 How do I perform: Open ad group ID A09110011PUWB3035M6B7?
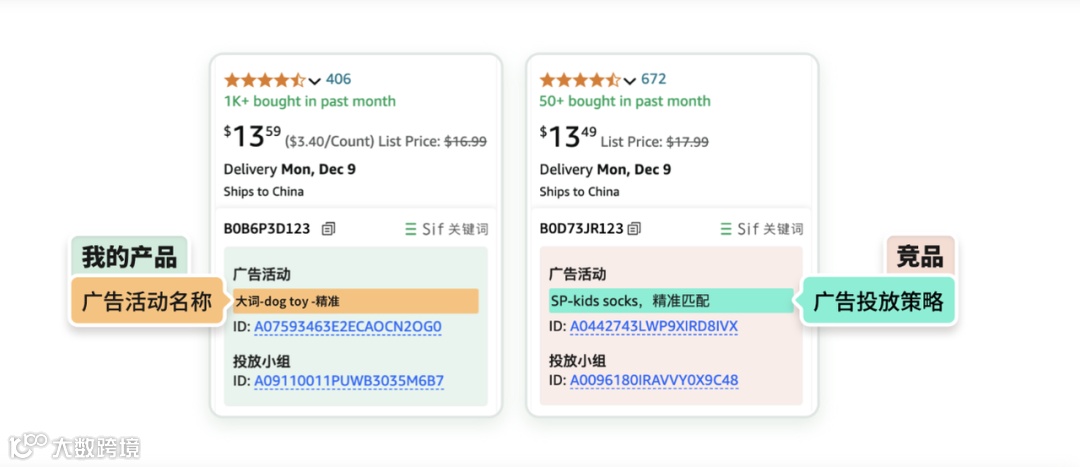click(348, 381)
